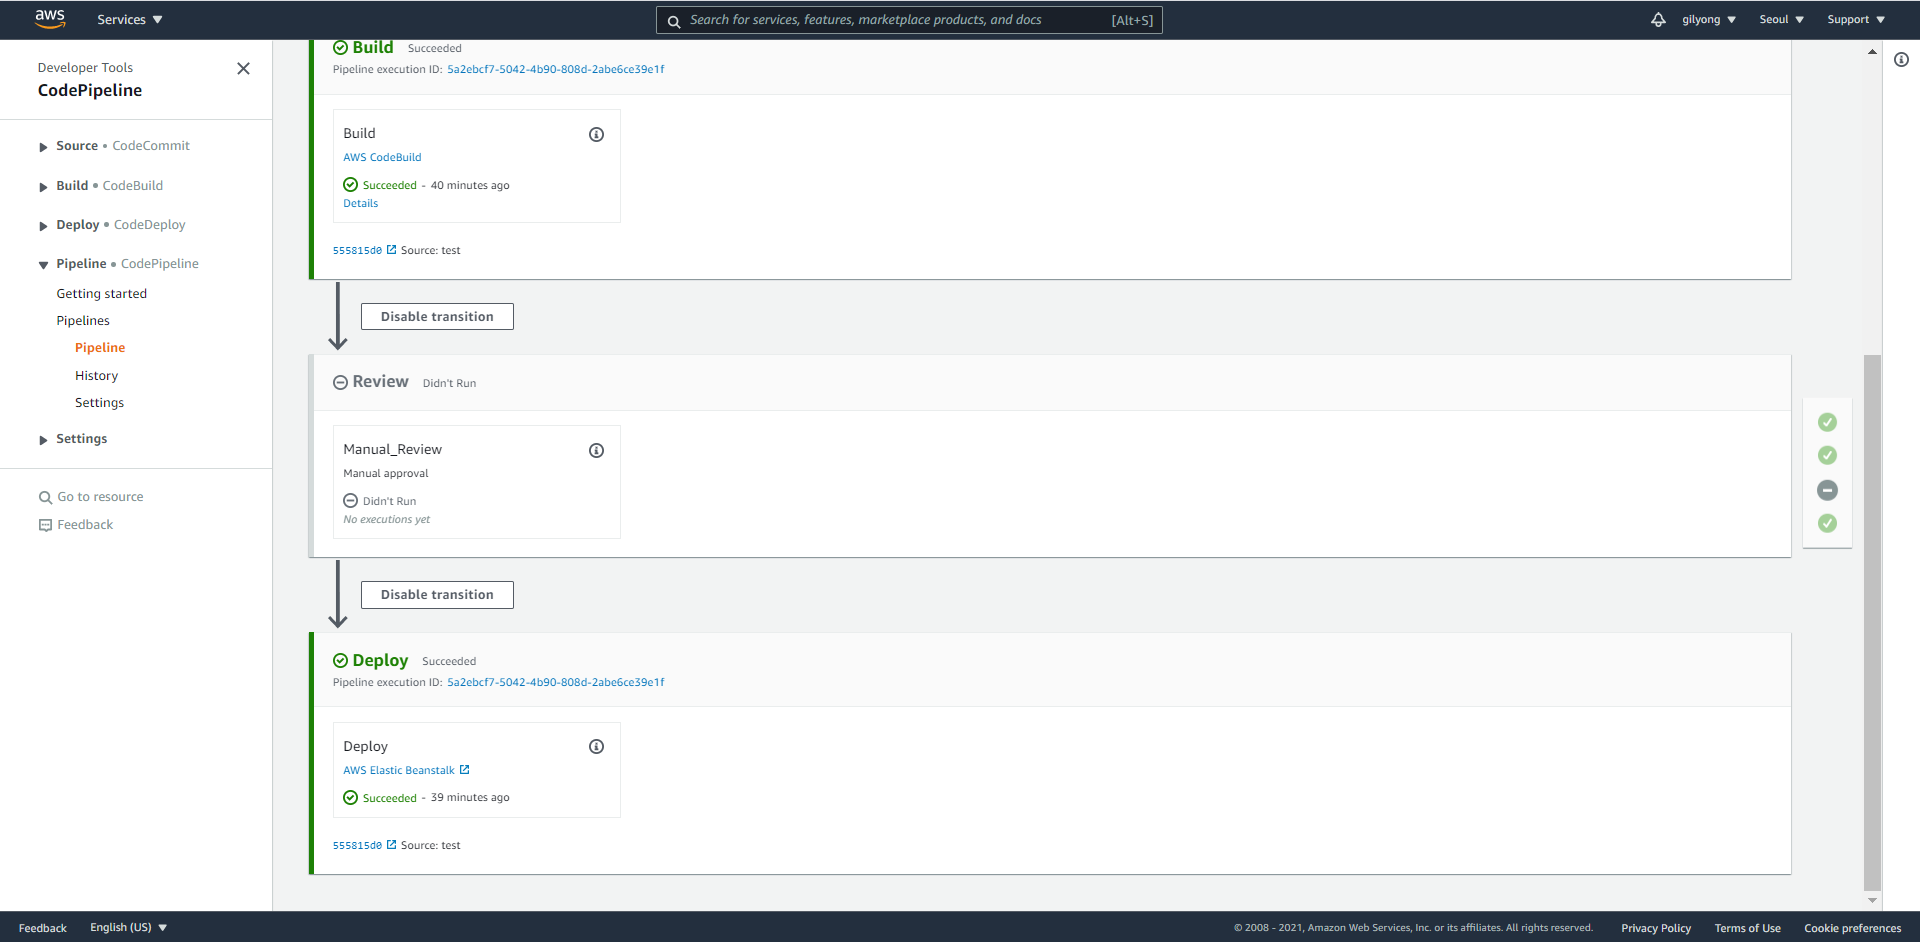Image resolution: width=1920 pixels, height=942 pixels.
Task: Open Build stage pipeline execution ID link
Action: pos(555,69)
